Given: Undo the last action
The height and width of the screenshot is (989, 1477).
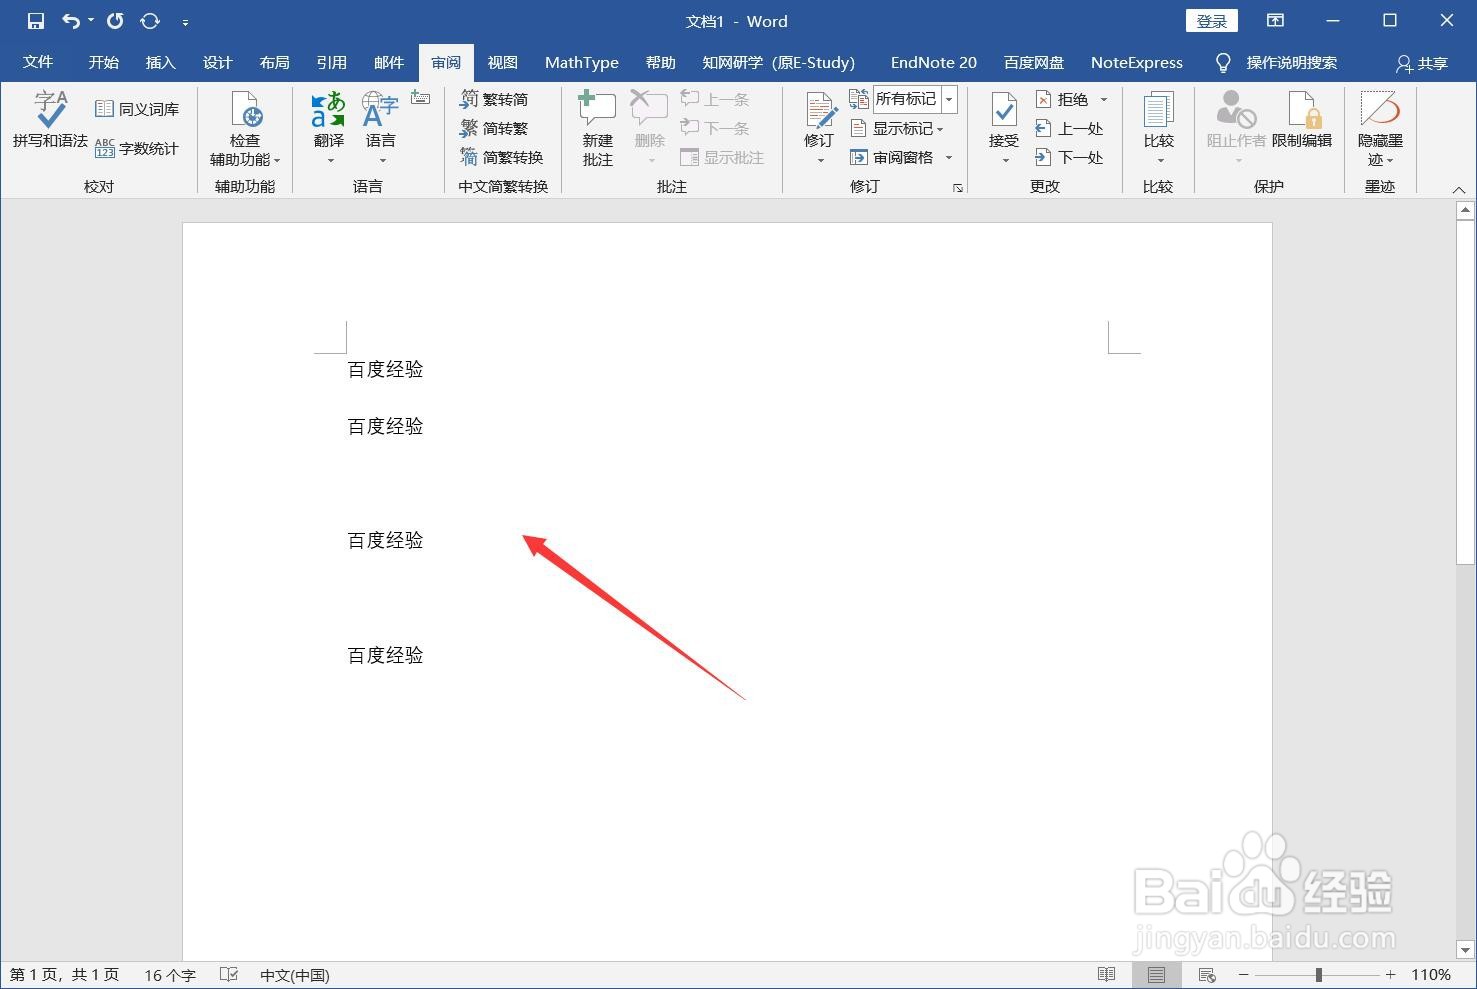Looking at the screenshot, I should point(71,21).
